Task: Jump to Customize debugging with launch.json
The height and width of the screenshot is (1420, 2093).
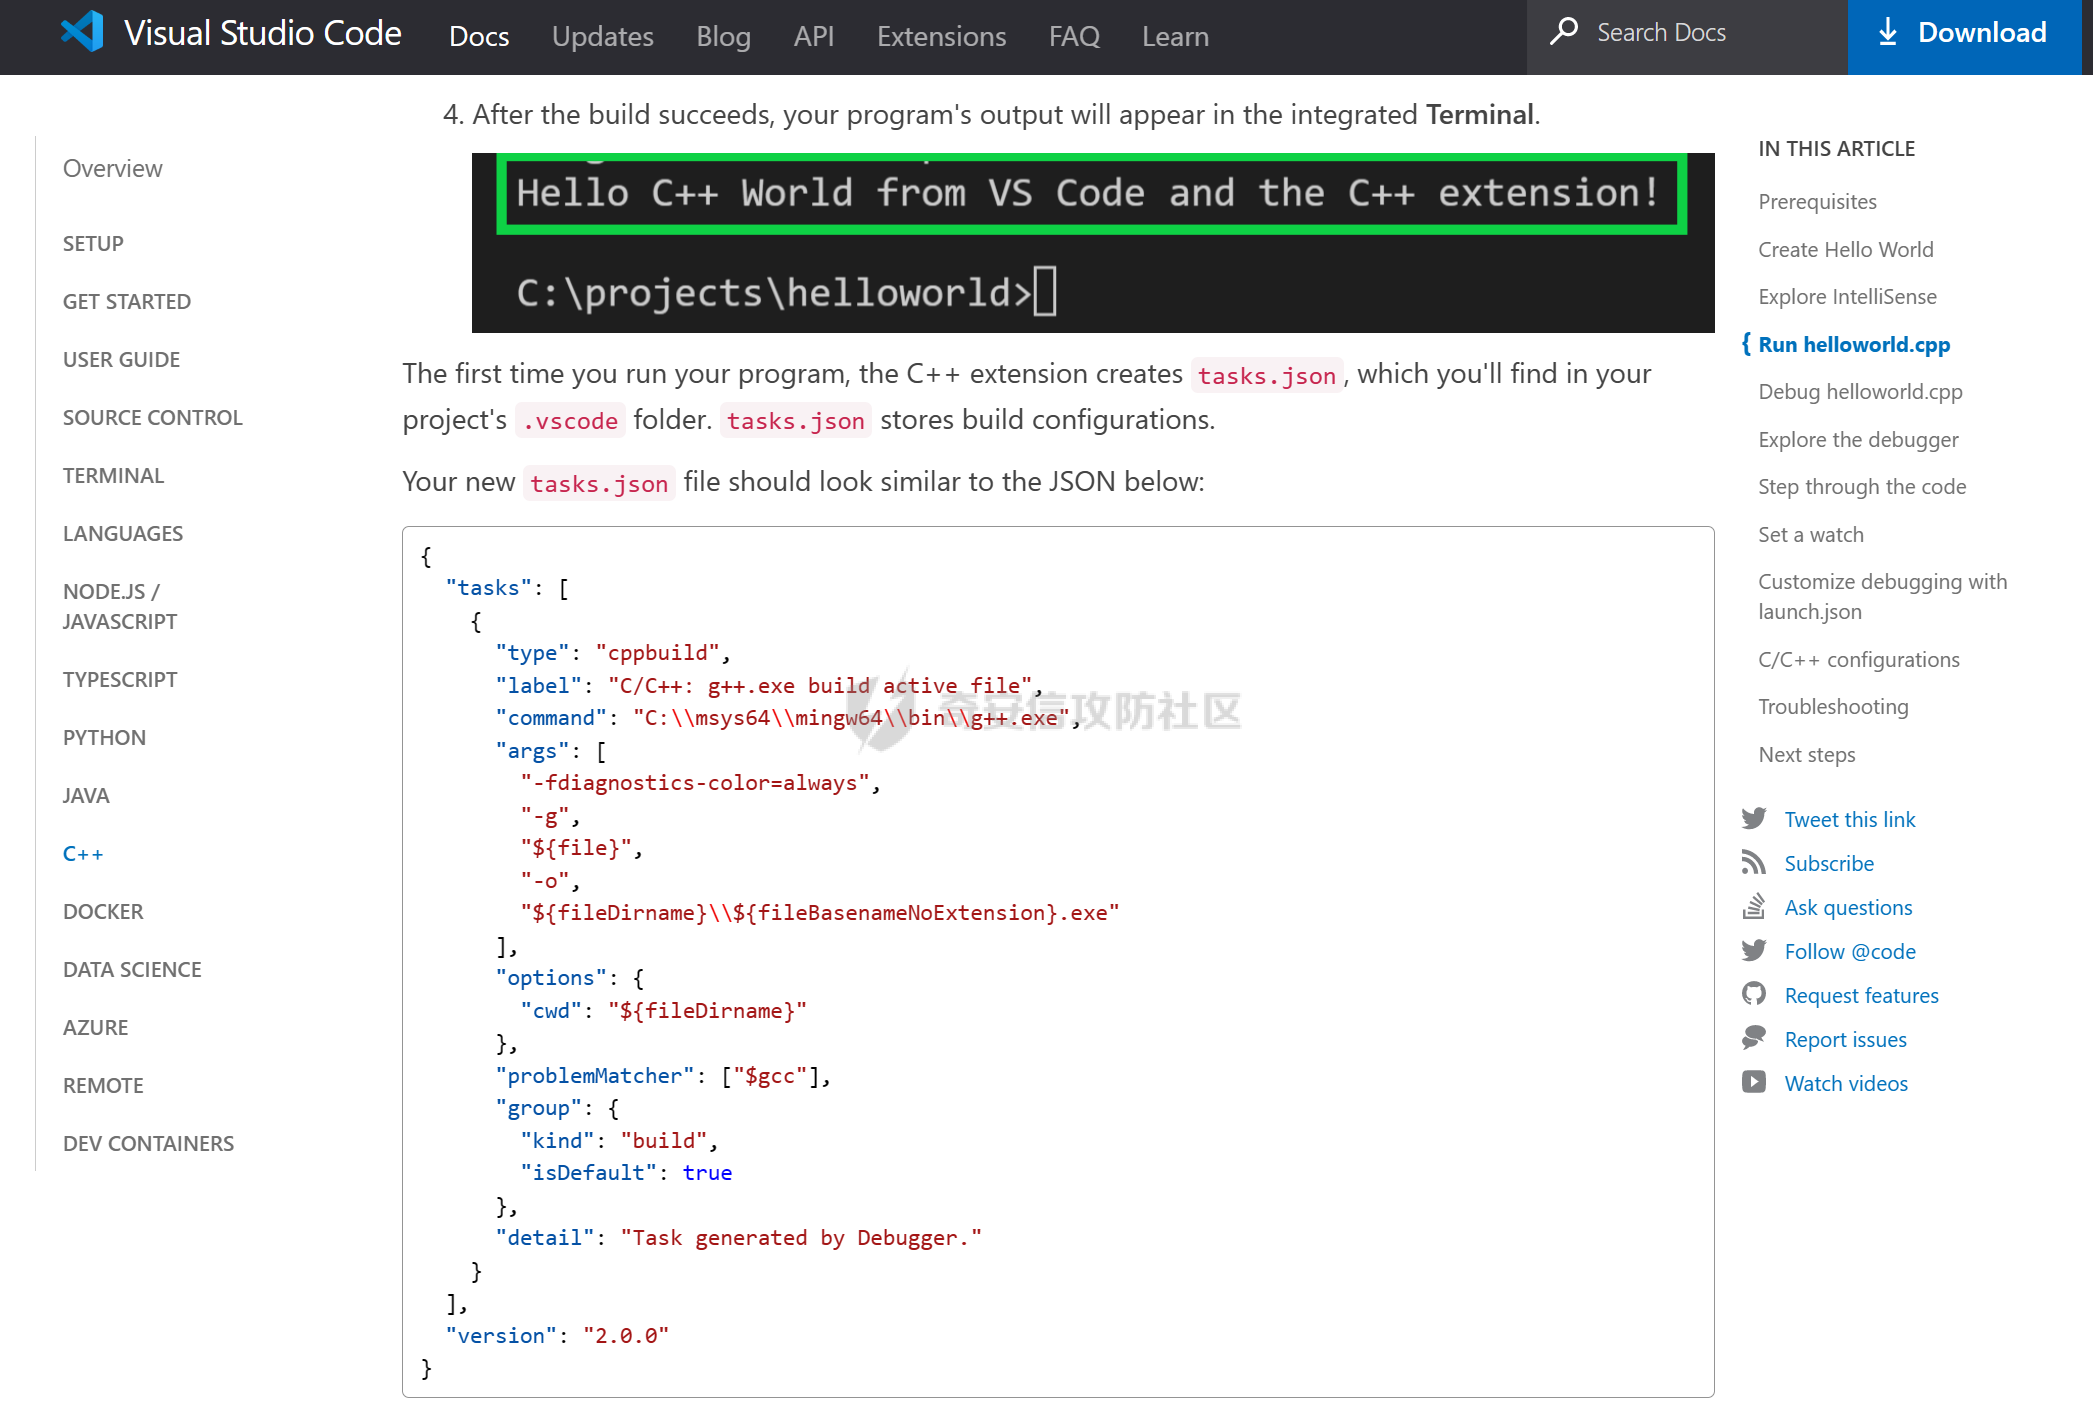Action: (1882, 597)
